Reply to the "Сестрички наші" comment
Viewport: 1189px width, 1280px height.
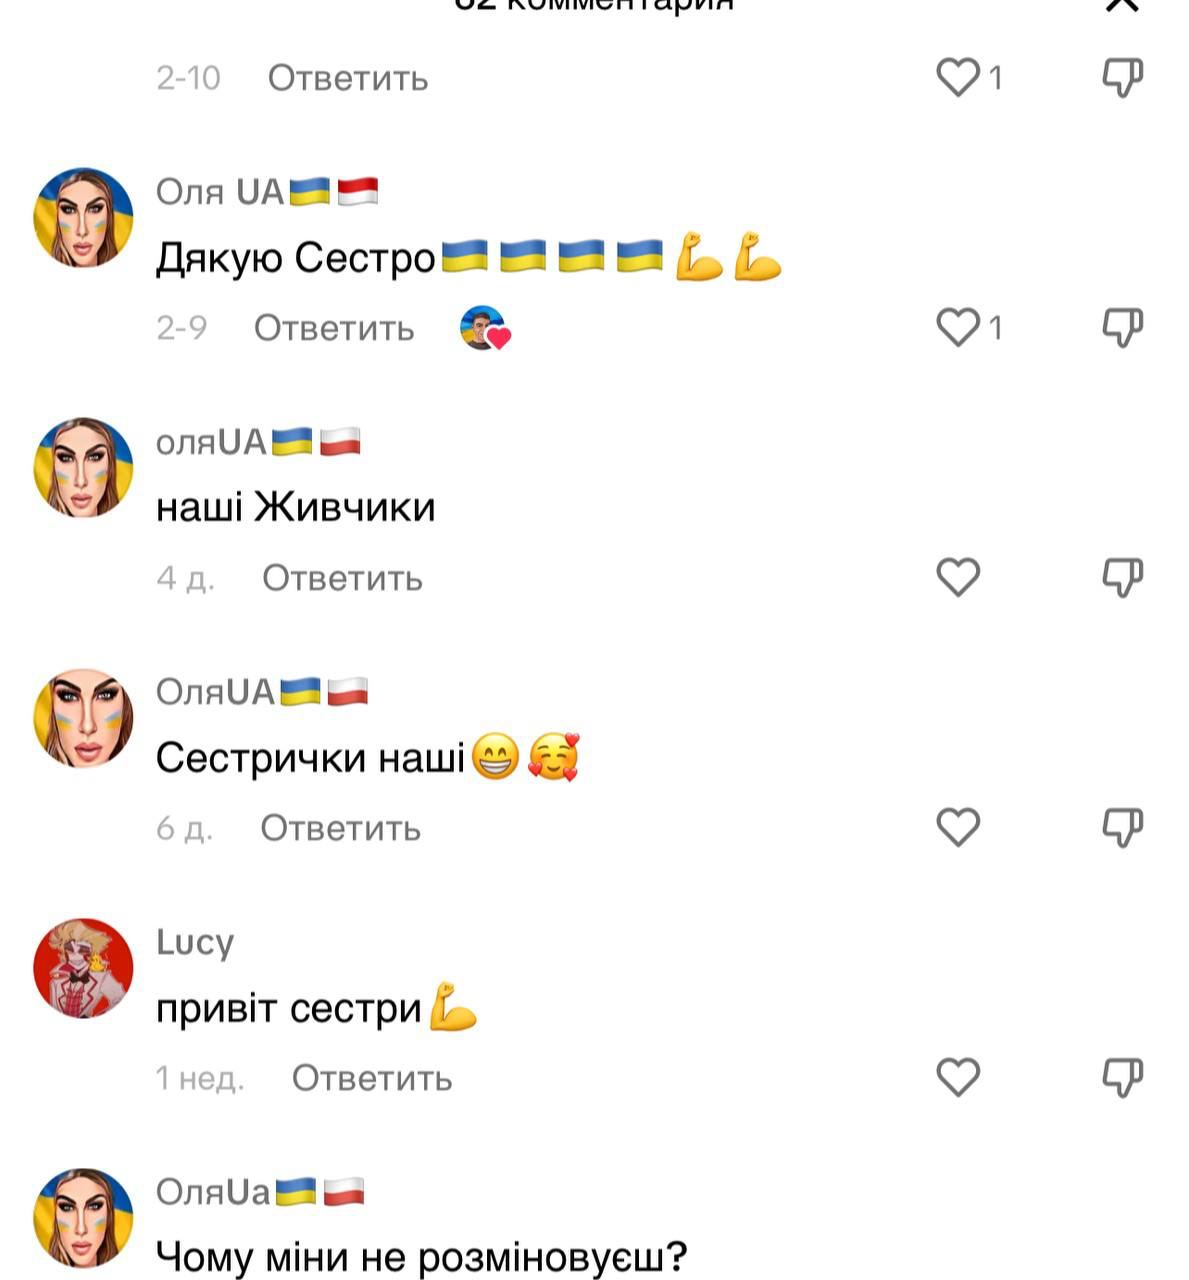coord(340,828)
